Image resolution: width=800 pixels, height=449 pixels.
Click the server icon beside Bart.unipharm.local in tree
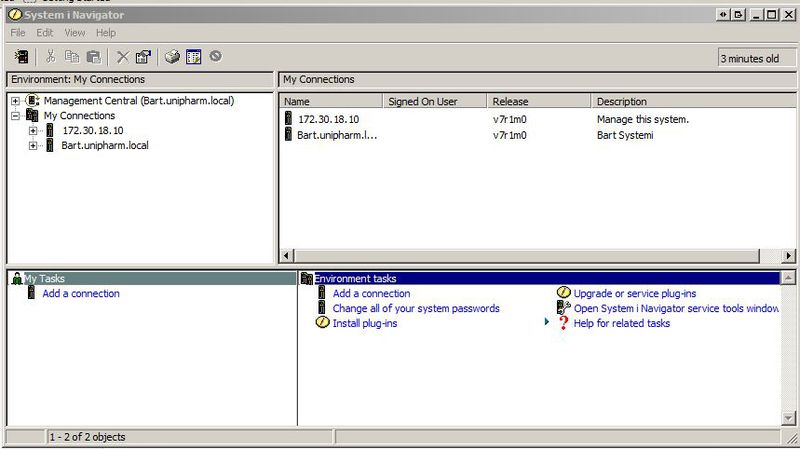50,145
